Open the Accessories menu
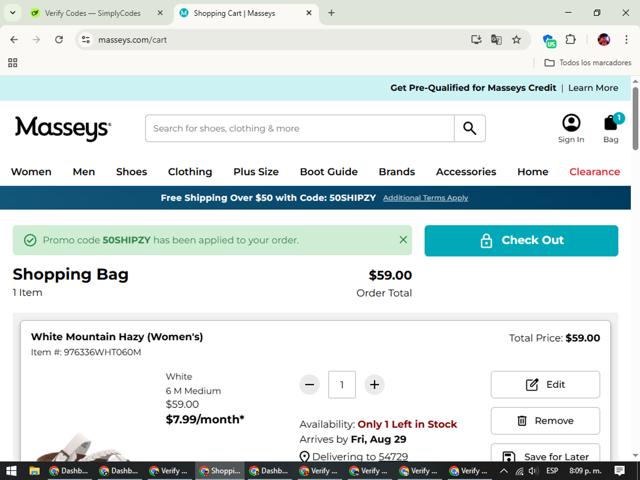Image resolution: width=640 pixels, height=480 pixels. (x=466, y=172)
